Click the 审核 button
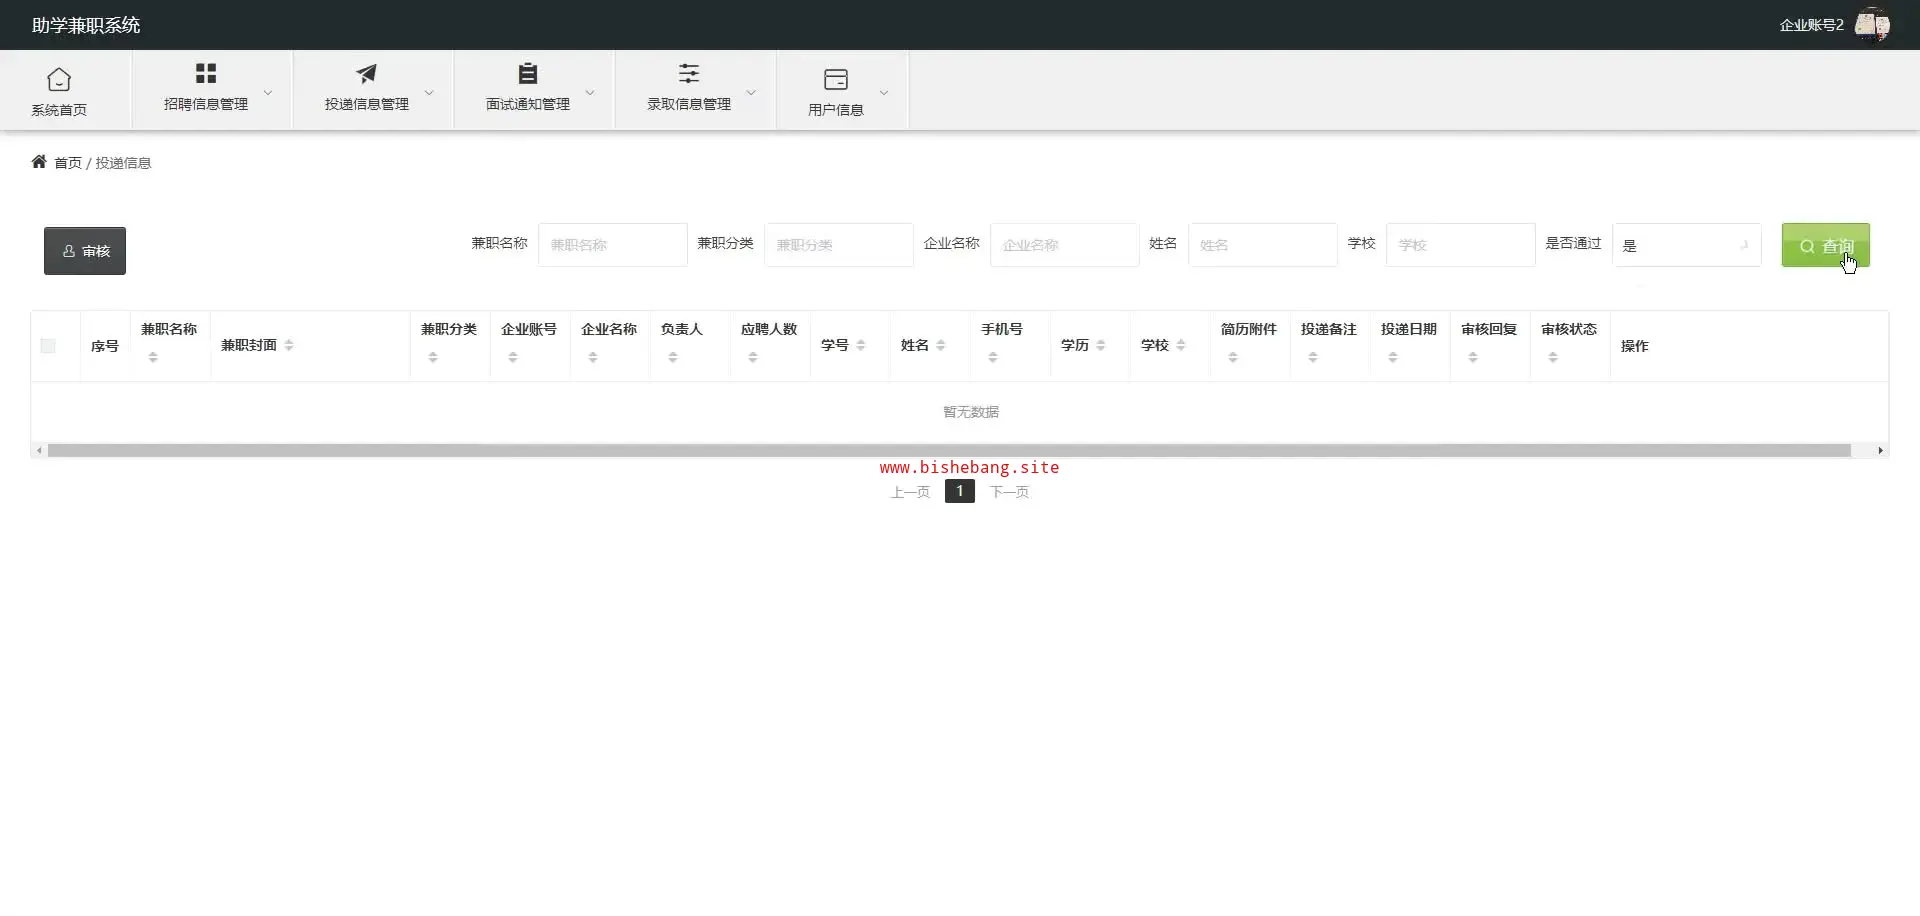The width and height of the screenshot is (1920, 916). (85, 251)
